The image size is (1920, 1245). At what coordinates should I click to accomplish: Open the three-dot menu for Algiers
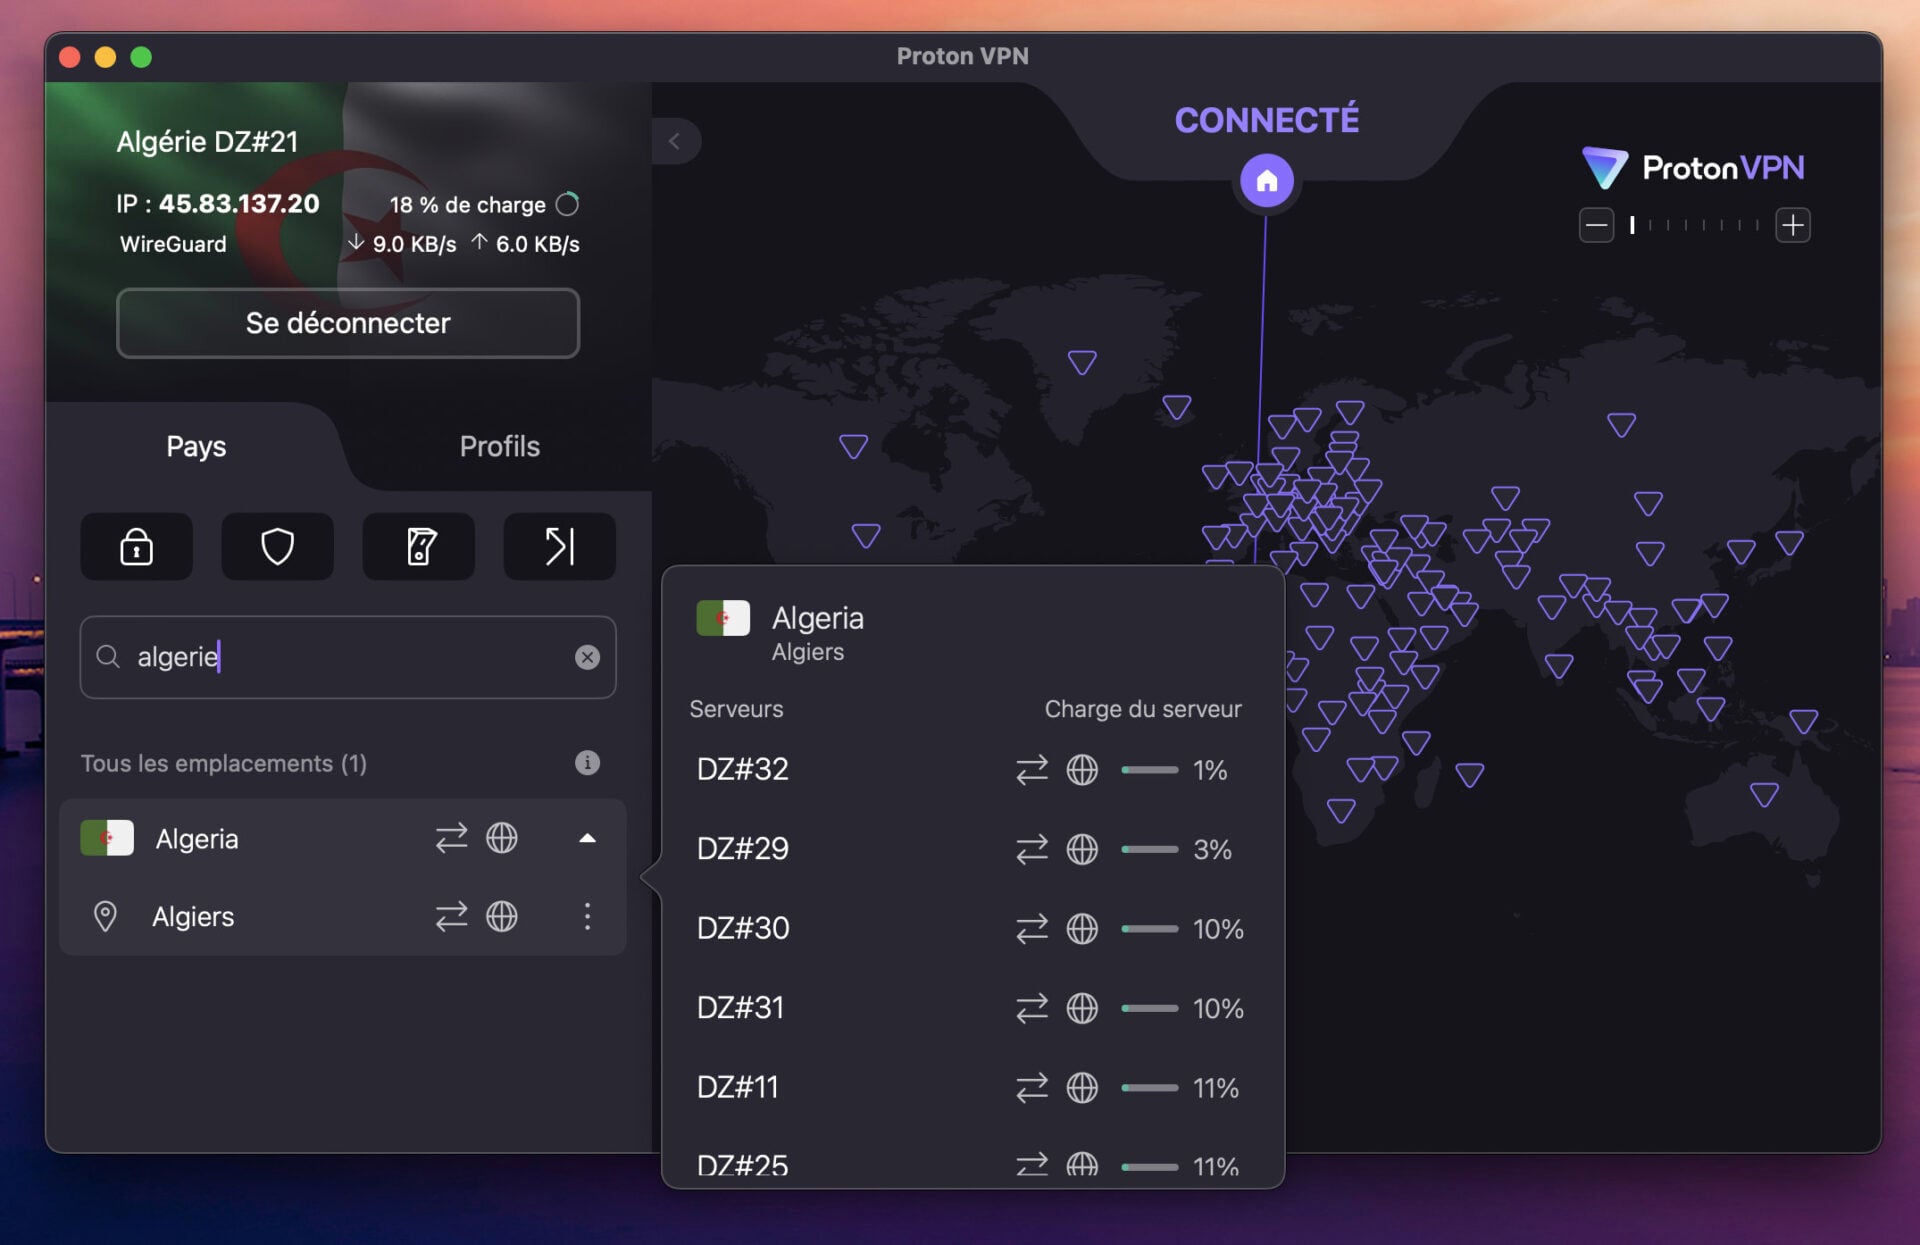(x=587, y=916)
